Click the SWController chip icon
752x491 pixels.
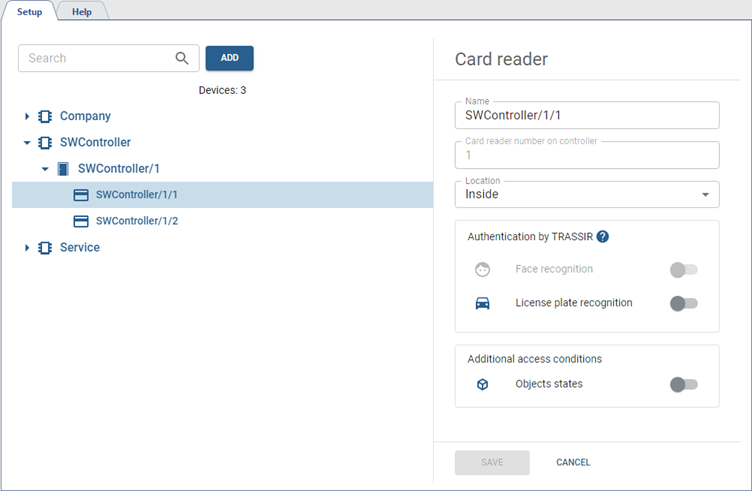(x=45, y=142)
